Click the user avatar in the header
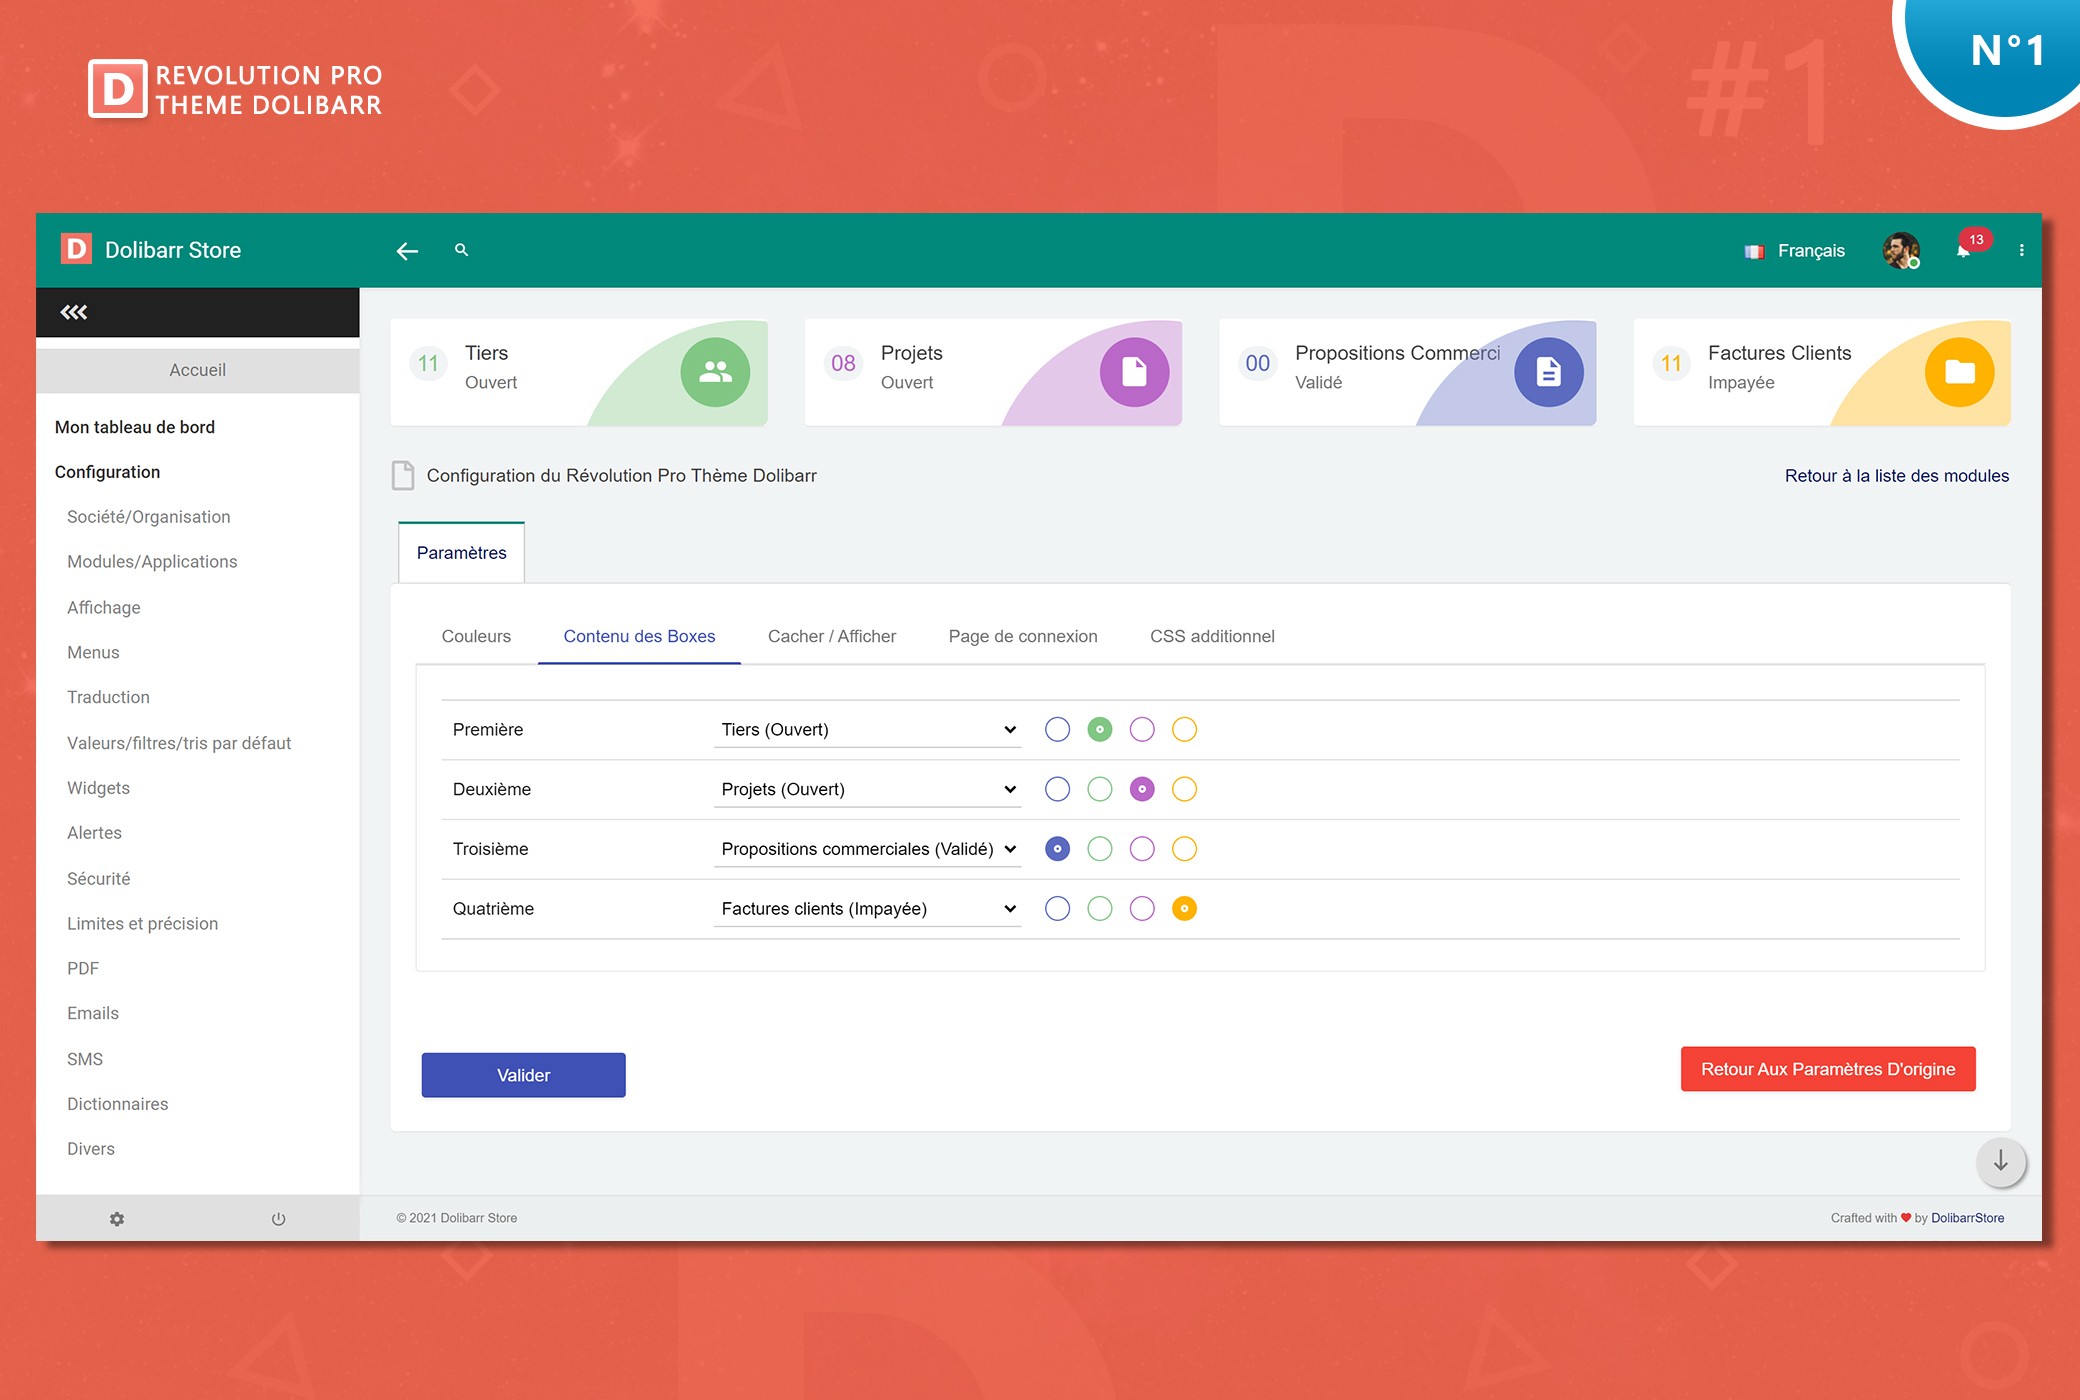Screen dimensions: 2080x1400 coord(1900,250)
